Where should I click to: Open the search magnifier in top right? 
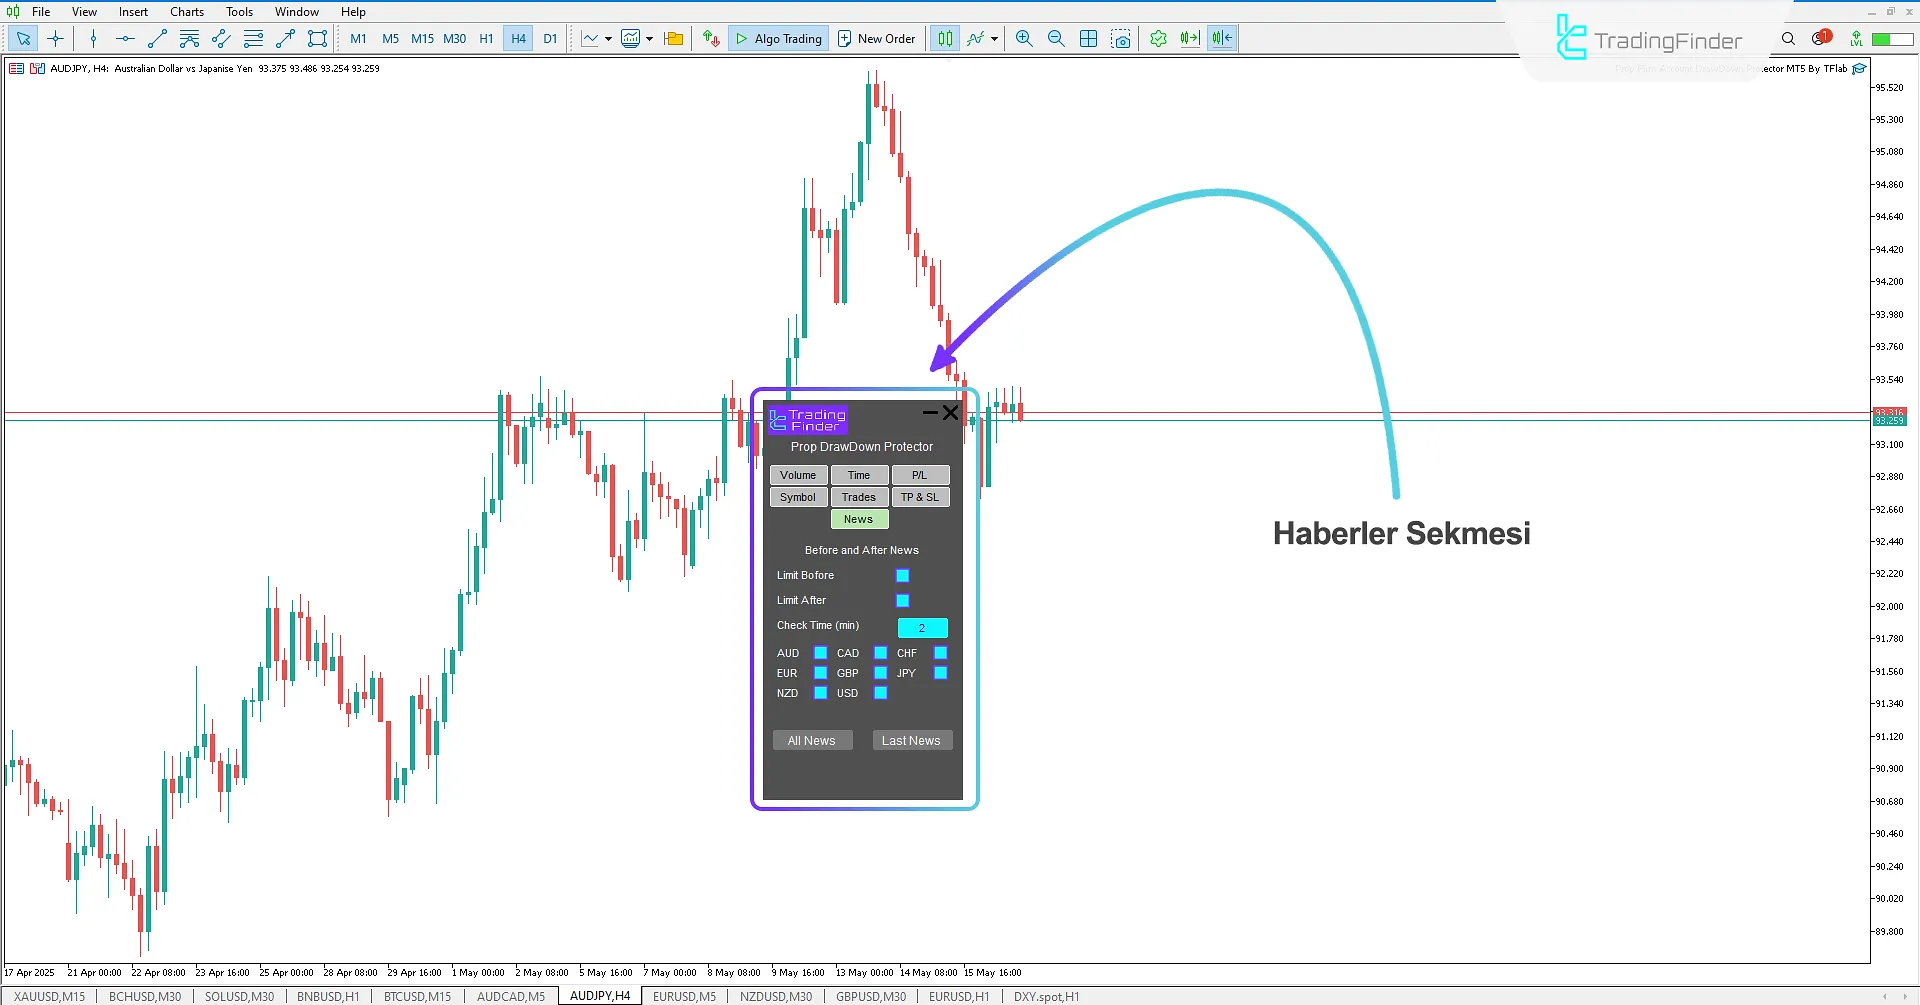click(x=1788, y=39)
